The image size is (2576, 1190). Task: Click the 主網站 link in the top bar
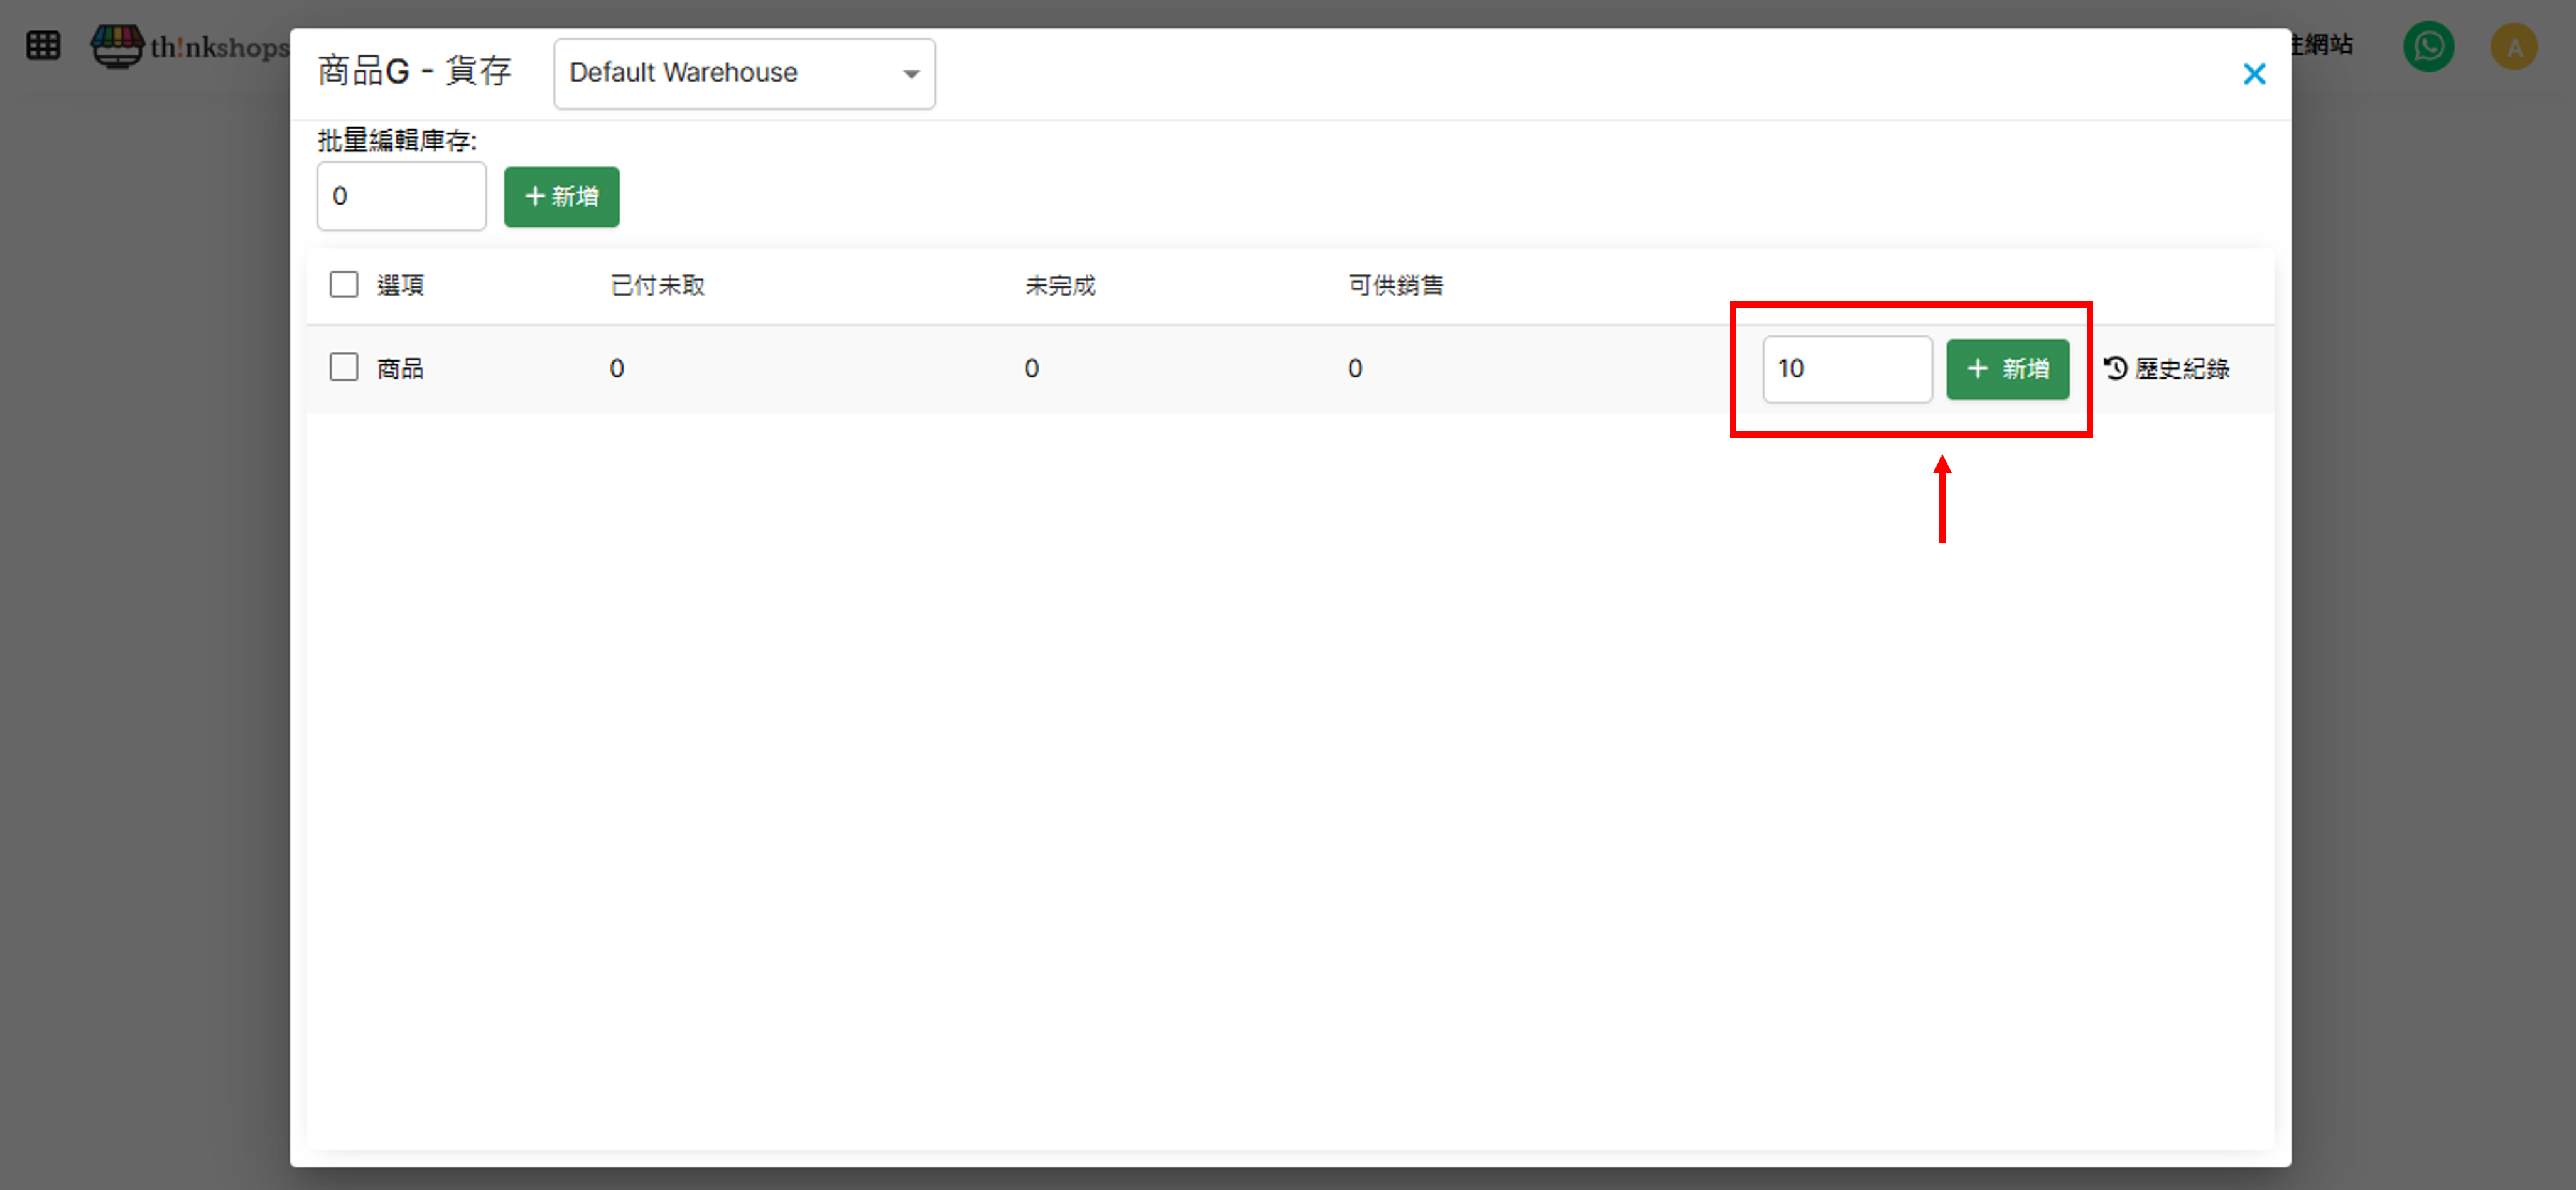[x=2325, y=44]
